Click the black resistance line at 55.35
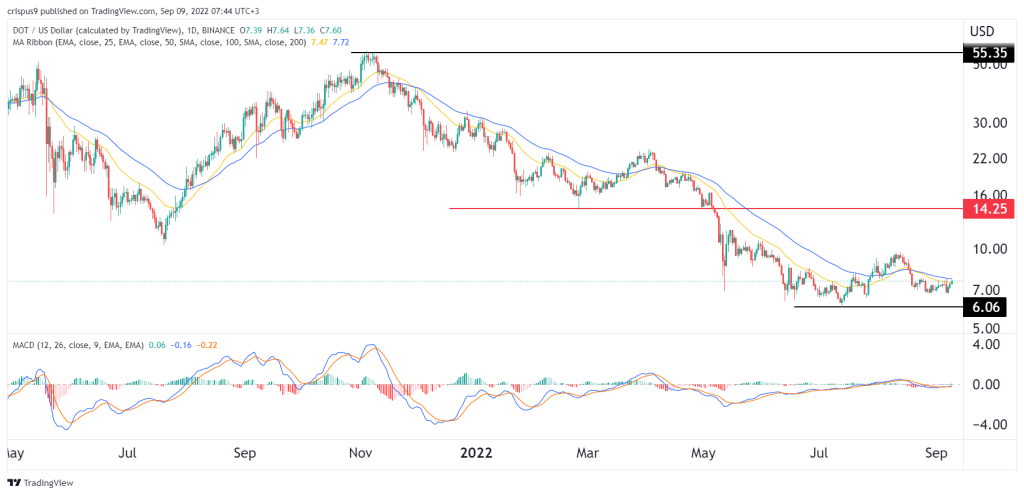Screen dimensions: 1024x495 coord(657,52)
